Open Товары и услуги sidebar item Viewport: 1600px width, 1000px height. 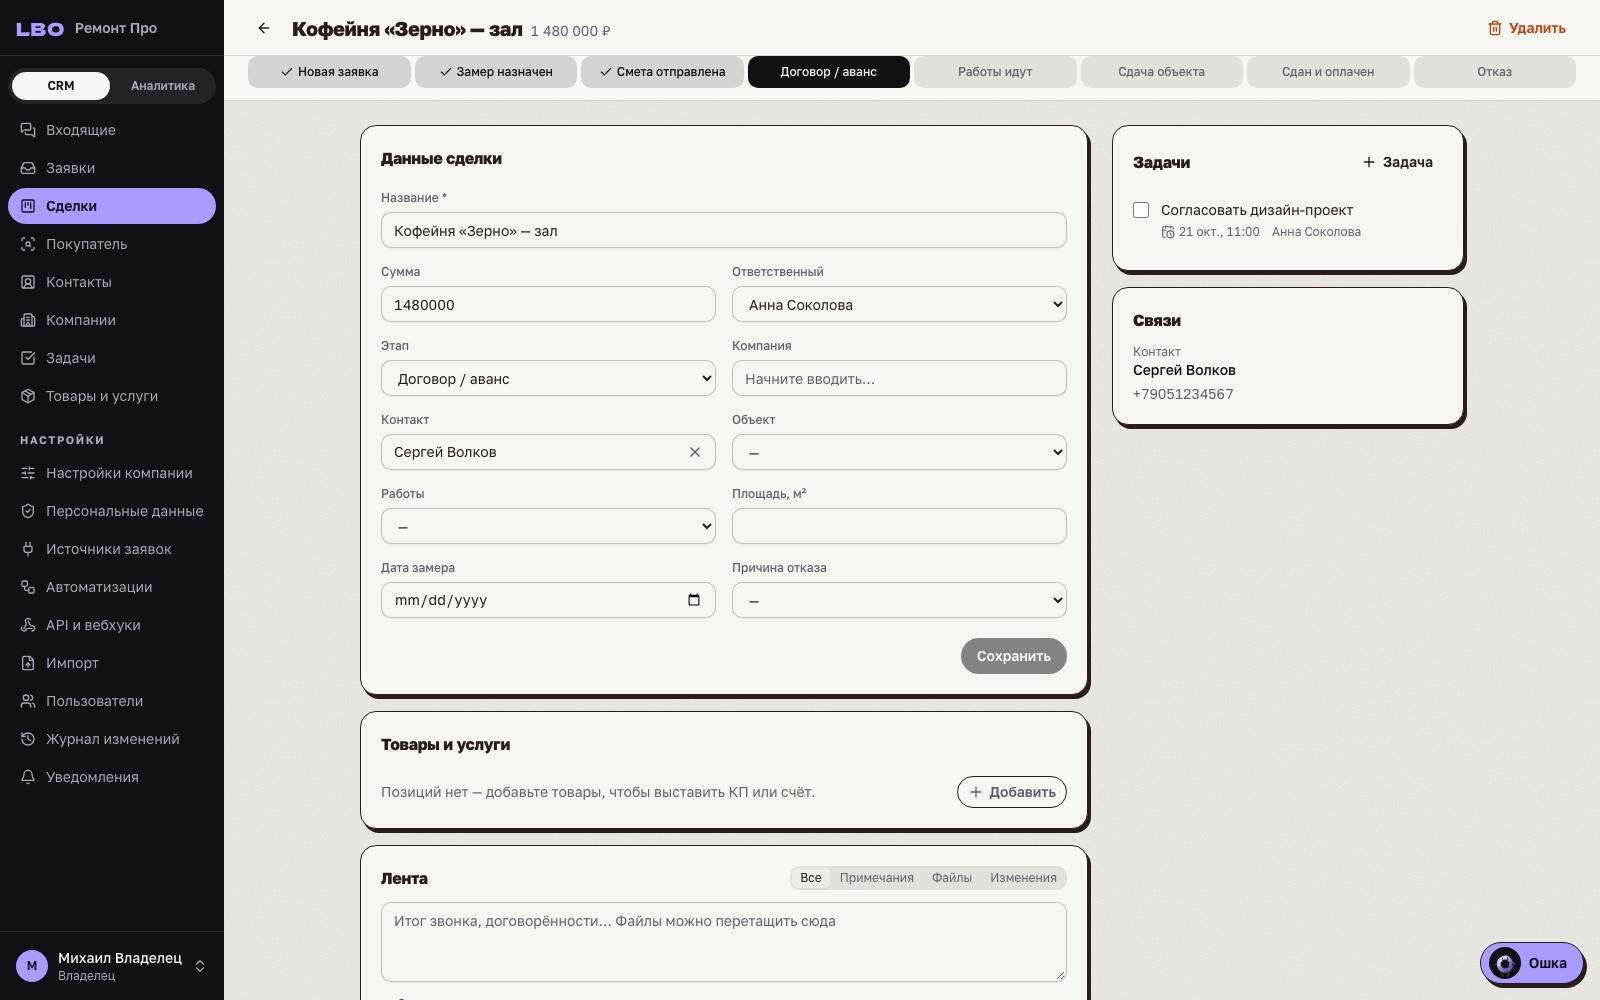point(112,396)
